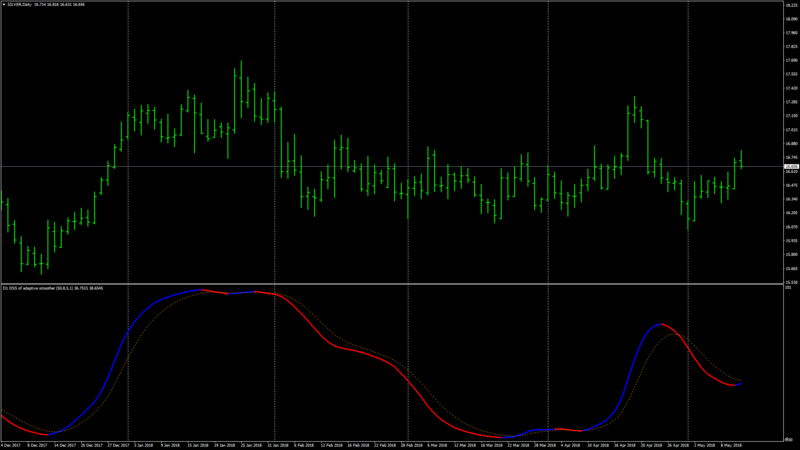Select the highest price bar in late January

(241, 89)
